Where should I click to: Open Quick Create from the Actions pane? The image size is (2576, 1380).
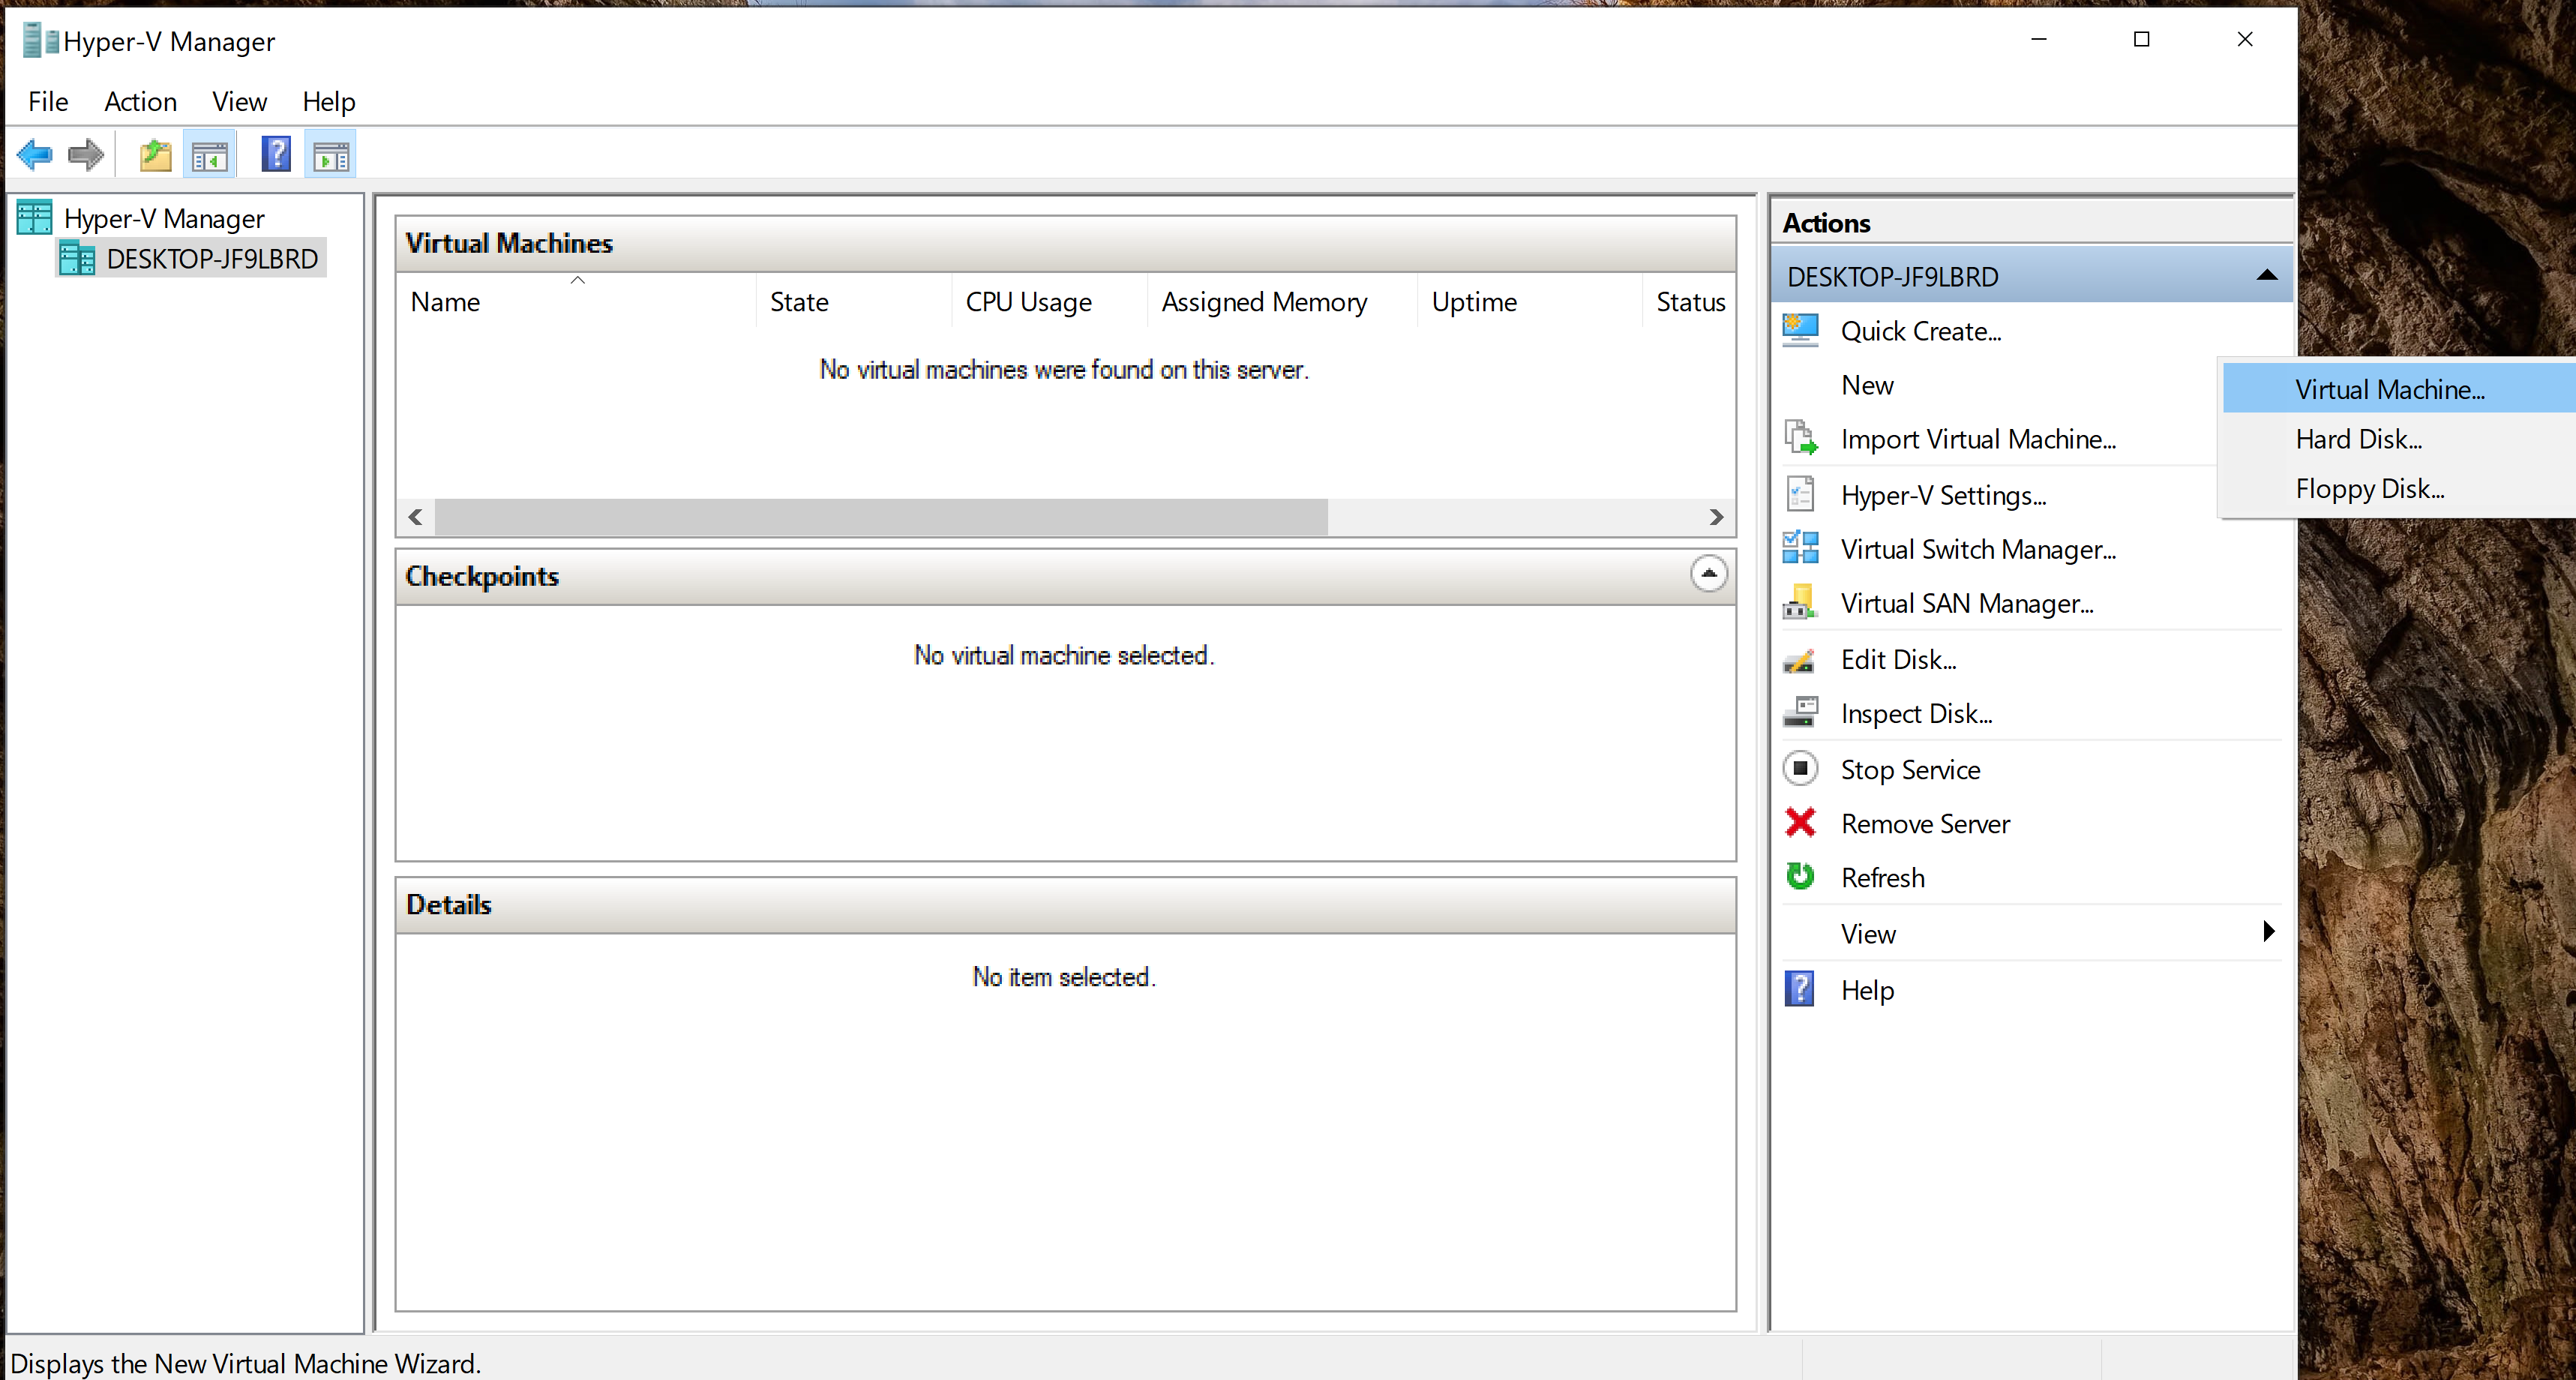(1920, 331)
